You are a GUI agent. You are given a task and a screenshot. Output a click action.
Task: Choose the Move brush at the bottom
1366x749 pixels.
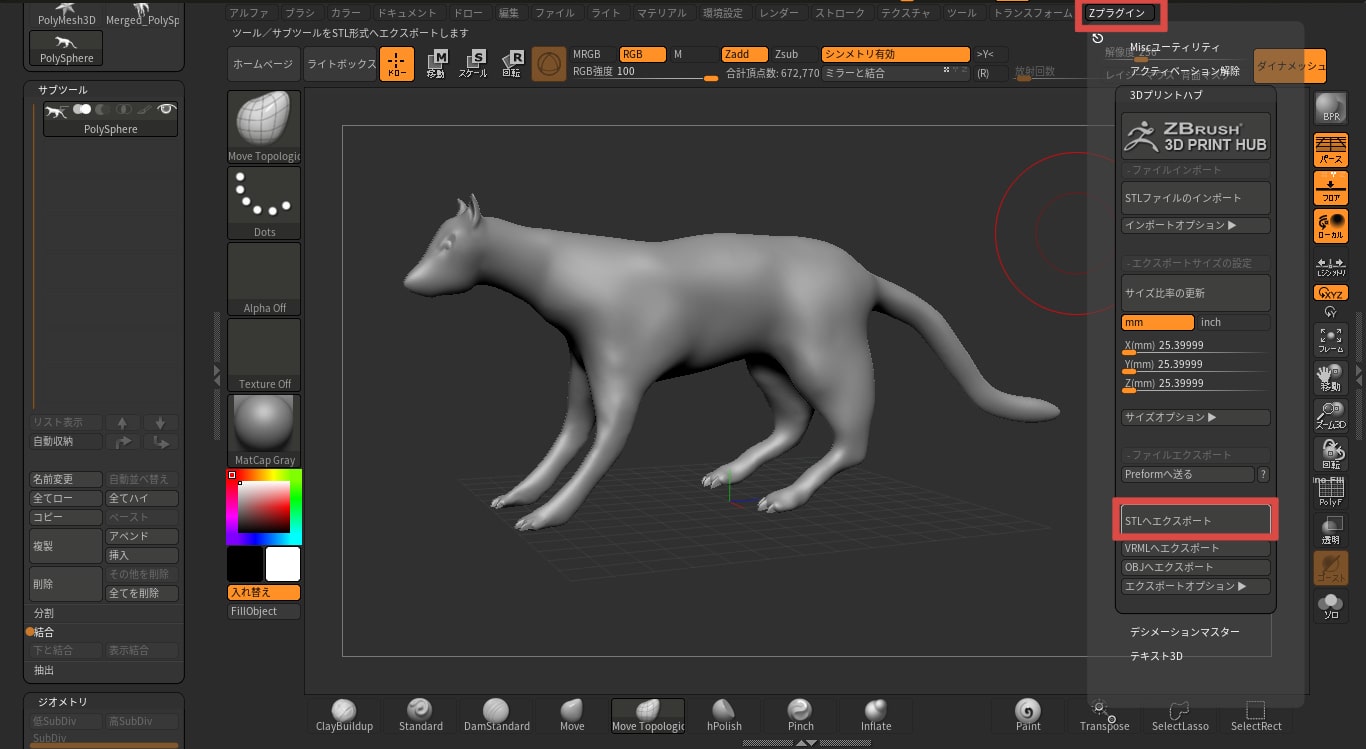572,715
